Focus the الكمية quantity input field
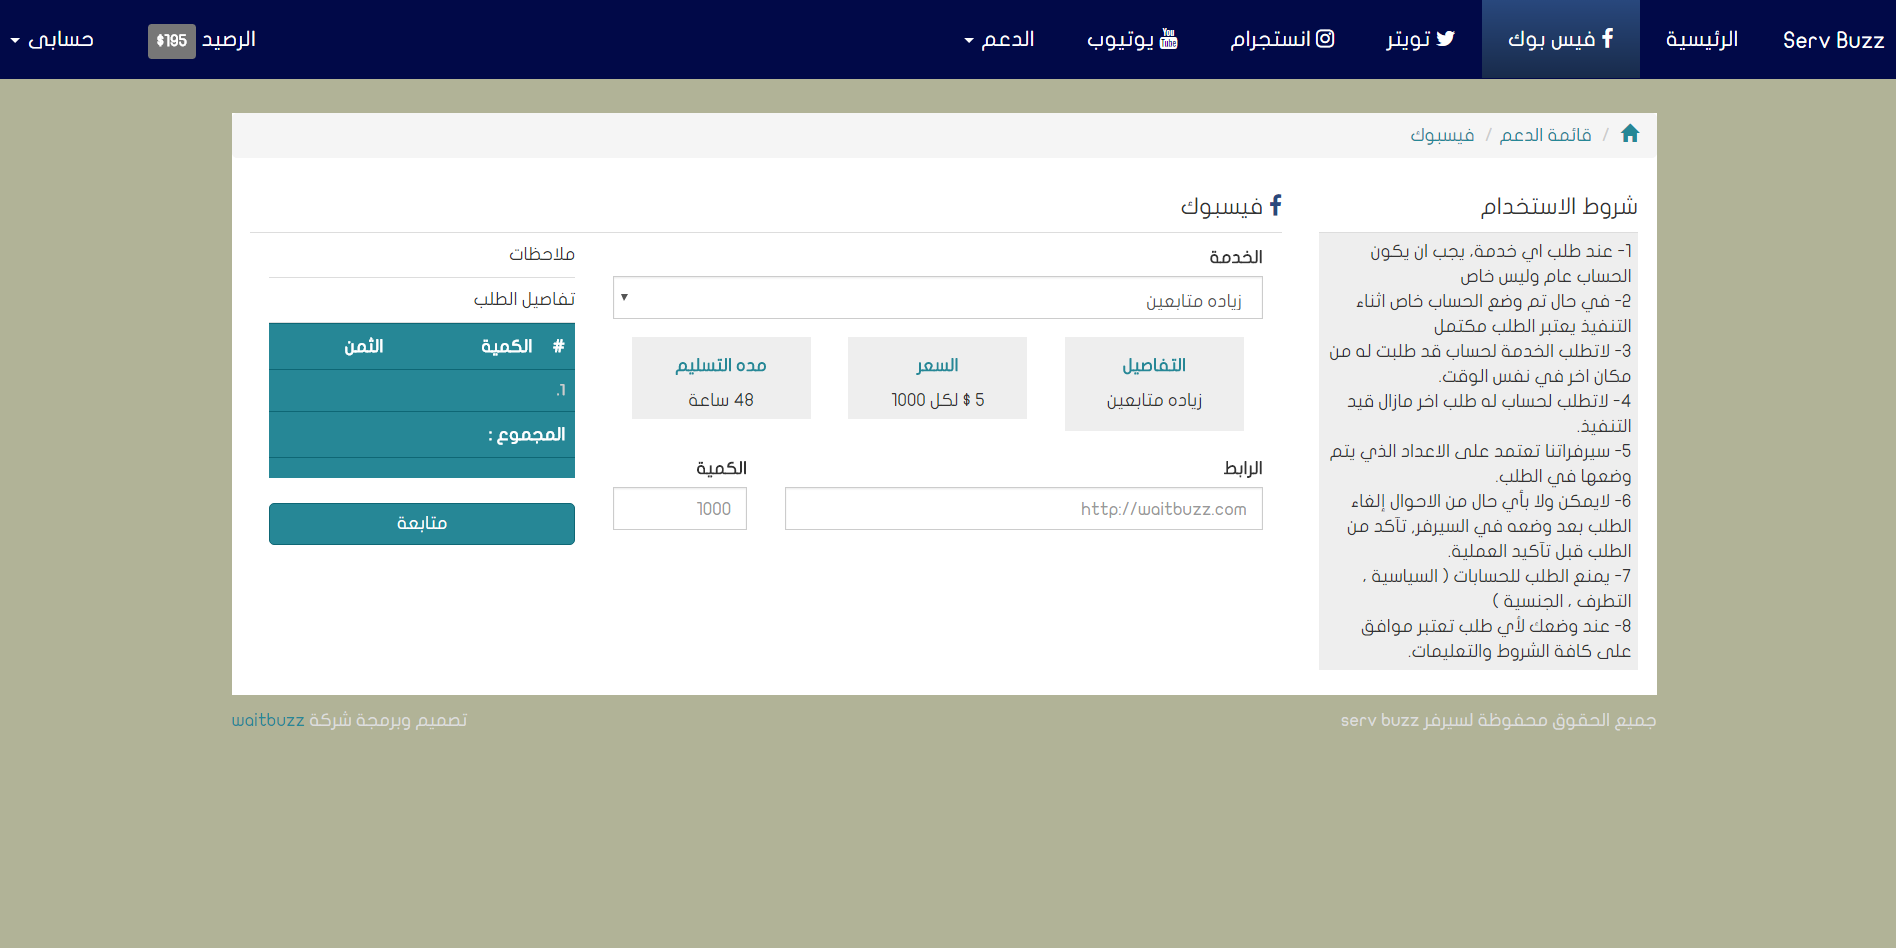1896x948 pixels. click(680, 509)
